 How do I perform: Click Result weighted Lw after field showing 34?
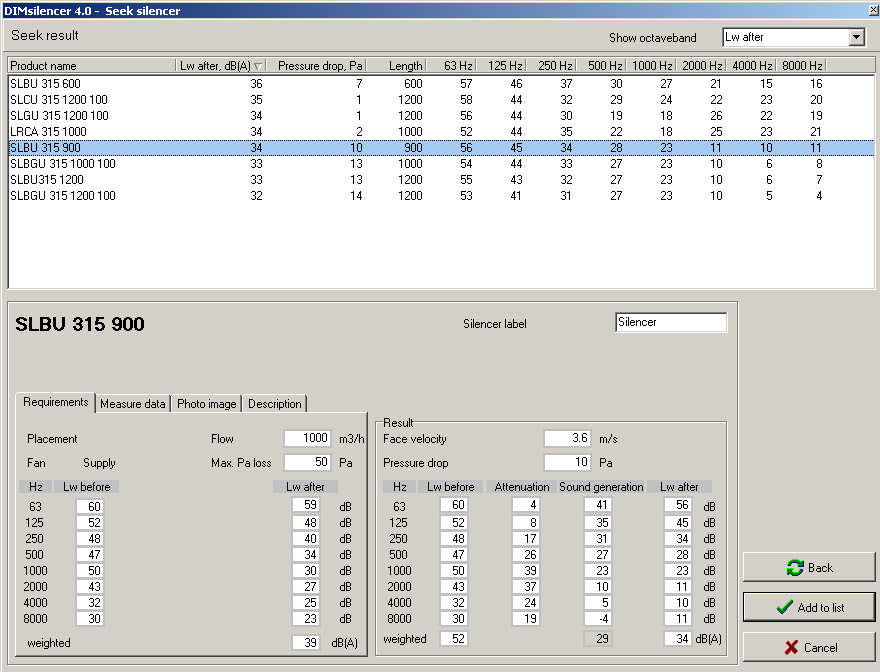[x=678, y=638]
